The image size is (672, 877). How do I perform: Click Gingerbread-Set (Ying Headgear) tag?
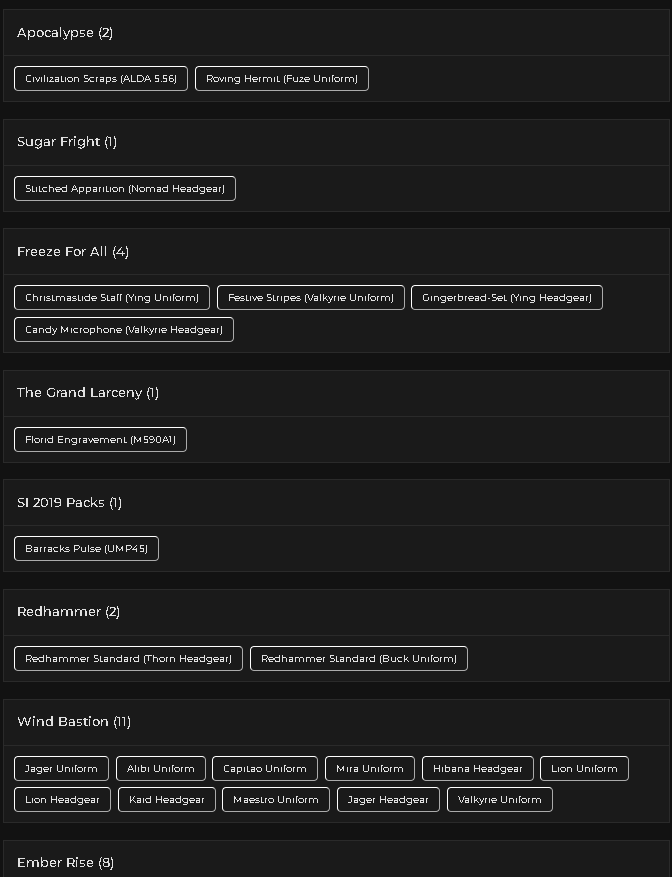(x=506, y=298)
